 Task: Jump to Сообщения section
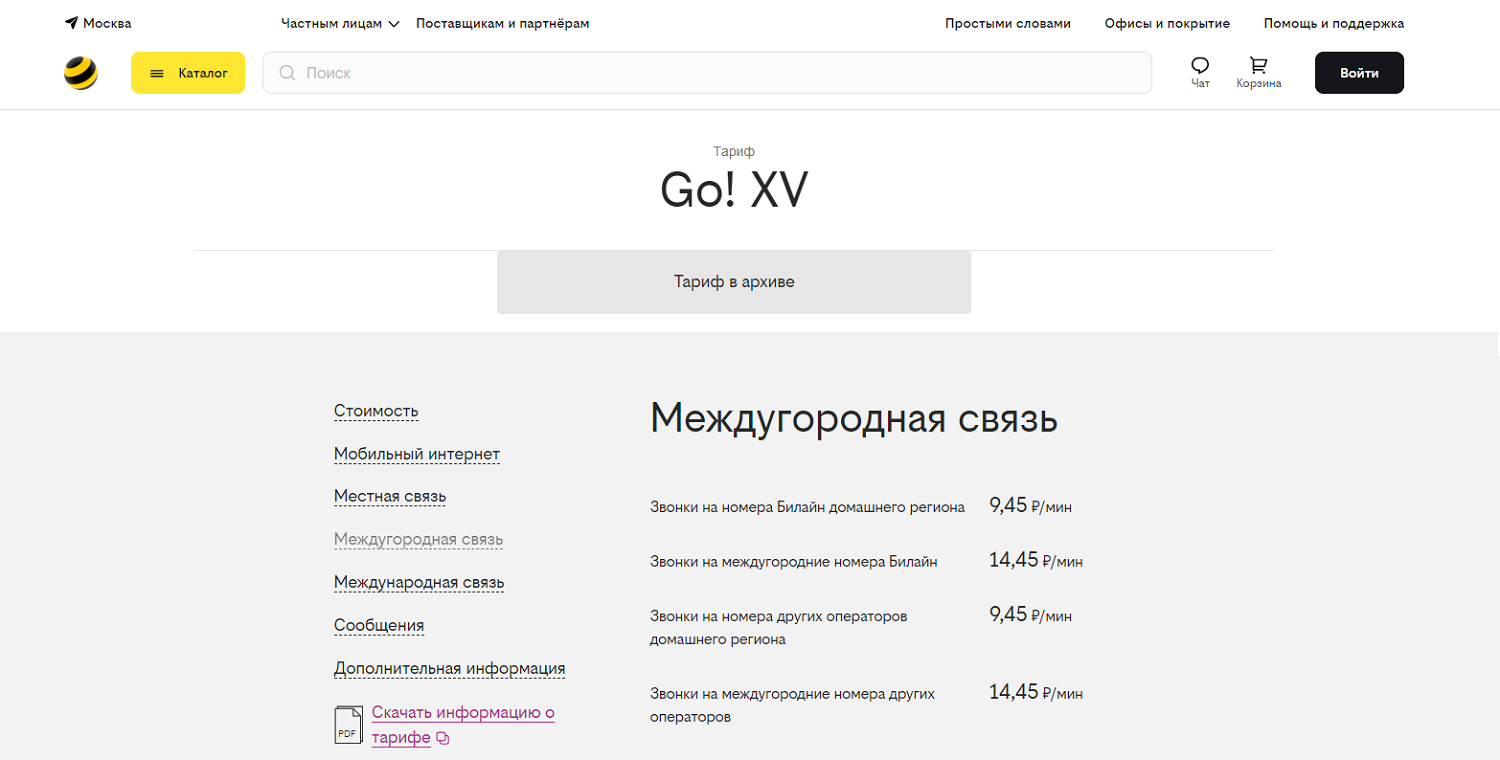(379, 625)
